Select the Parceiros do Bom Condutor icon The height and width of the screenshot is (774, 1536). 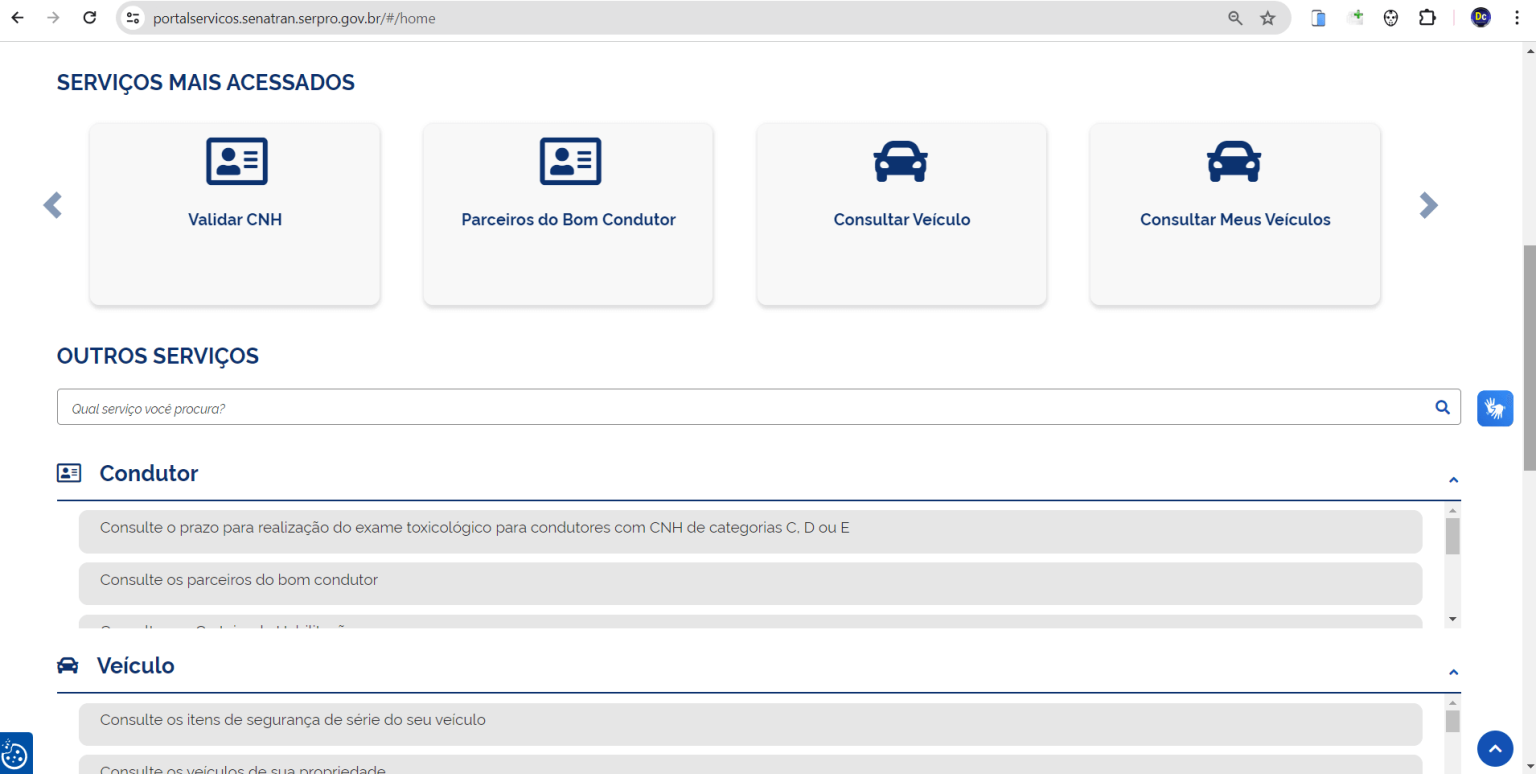coord(568,160)
